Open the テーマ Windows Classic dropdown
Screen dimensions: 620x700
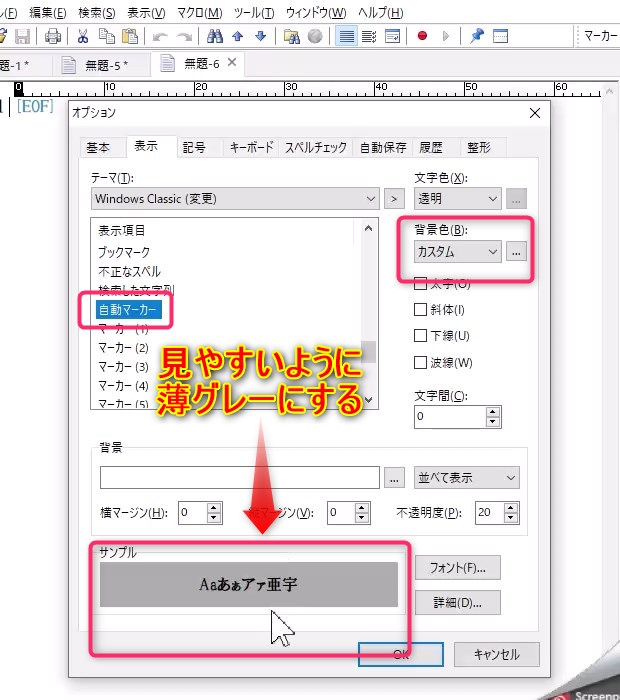(x=235, y=199)
